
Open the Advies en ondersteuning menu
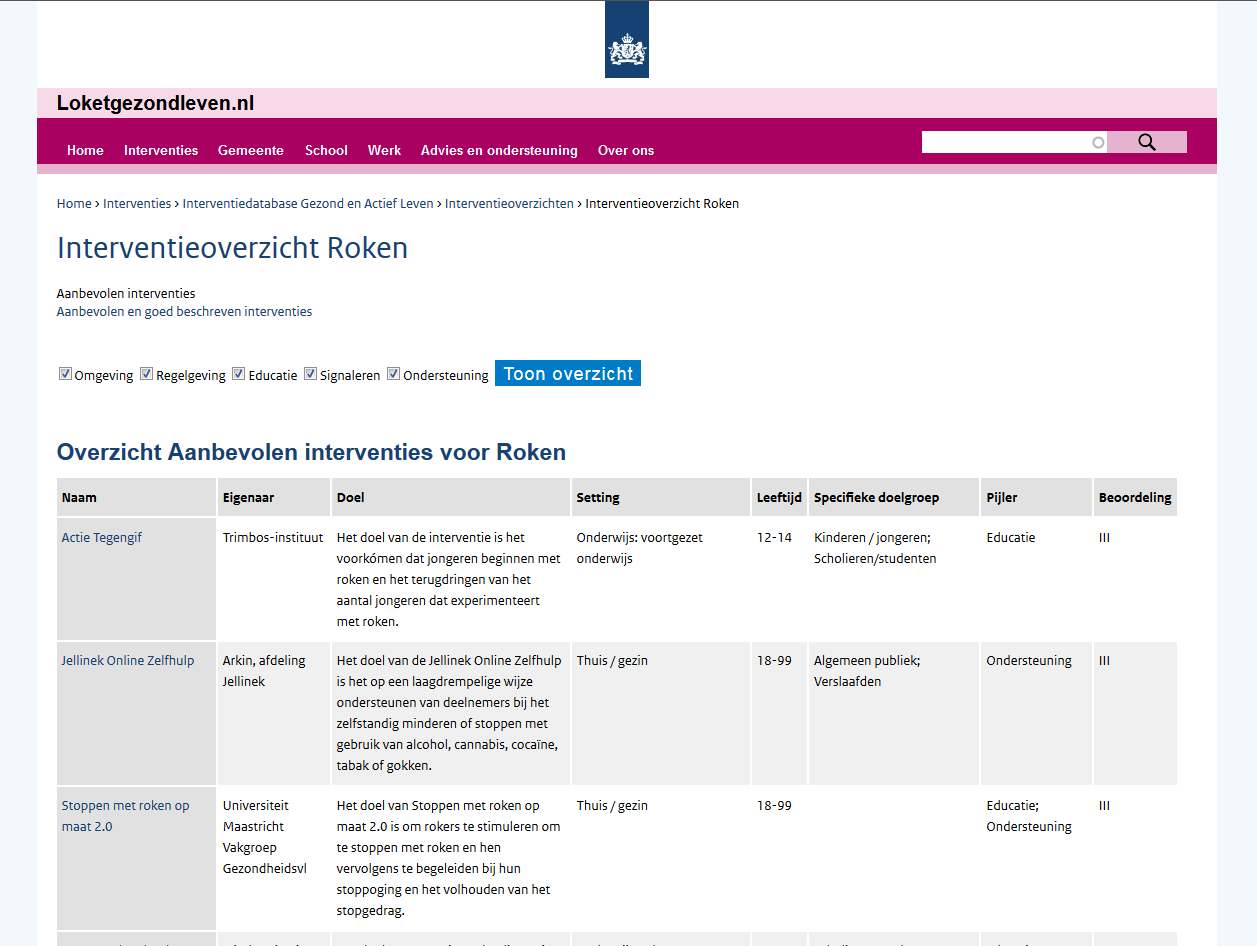click(499, 151)
